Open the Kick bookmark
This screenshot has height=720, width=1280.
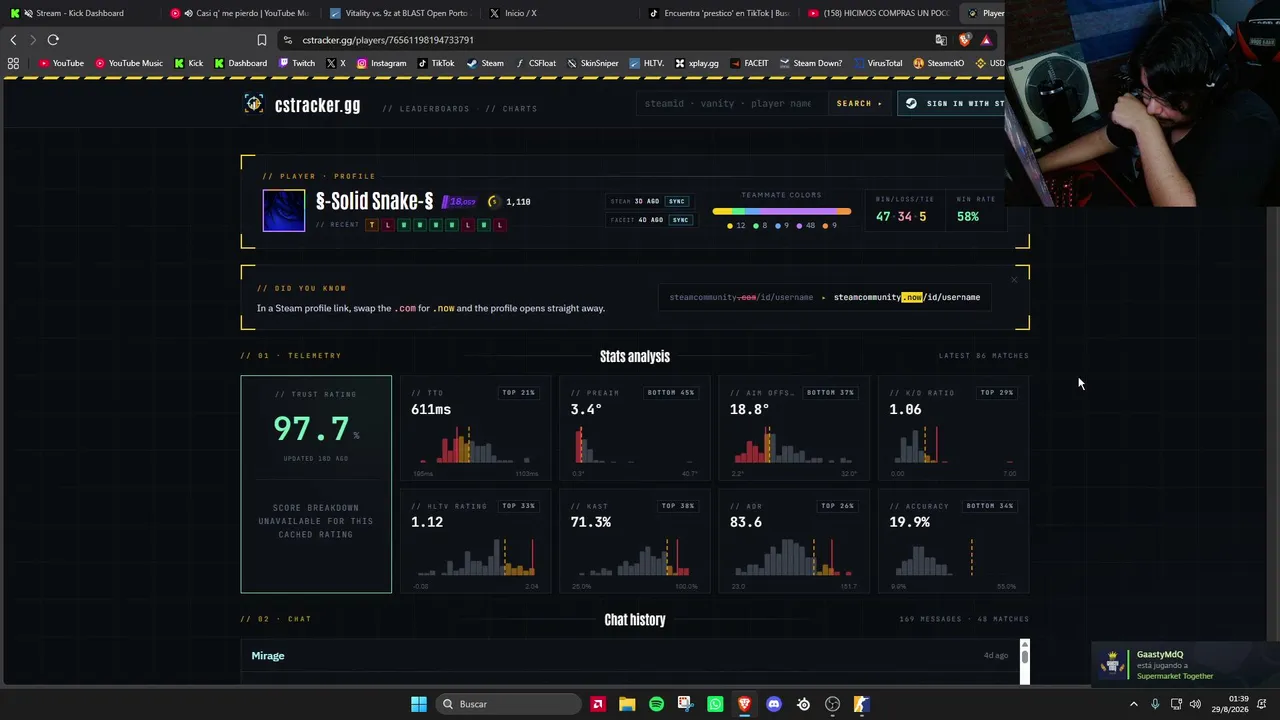(189, 63)
